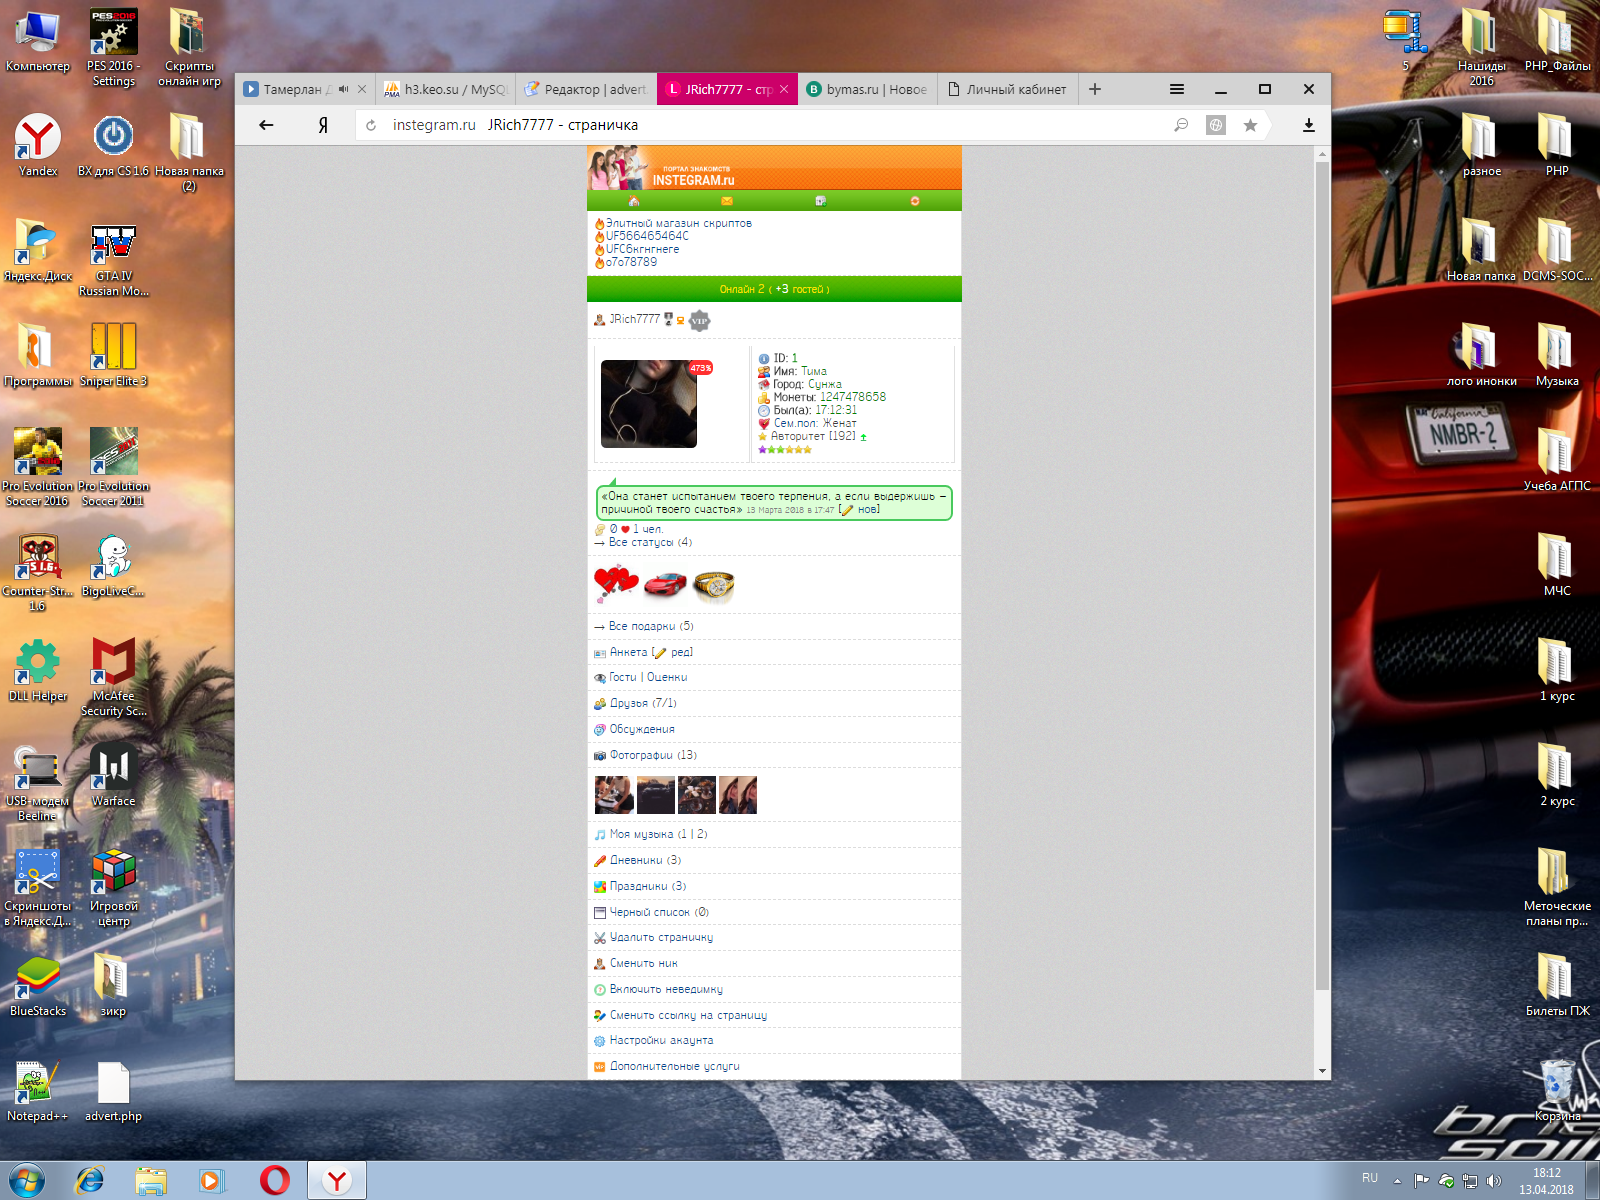
Task: Open mail envelope icon in green navbar
Action: tap(727, 201)
